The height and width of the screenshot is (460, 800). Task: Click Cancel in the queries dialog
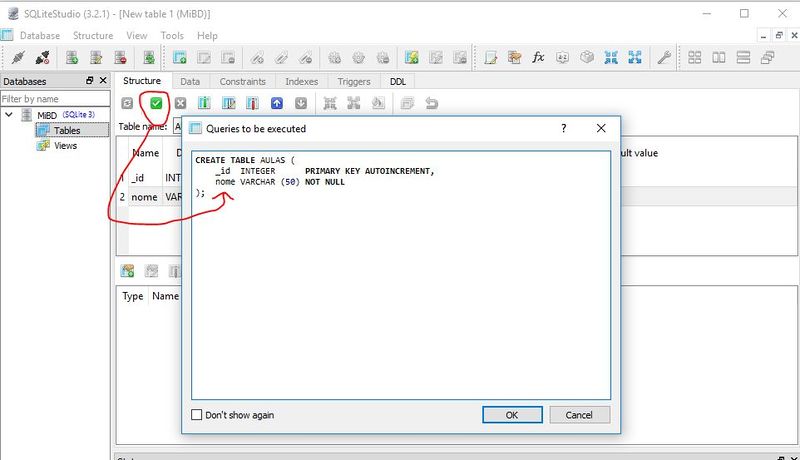(579, 415)
